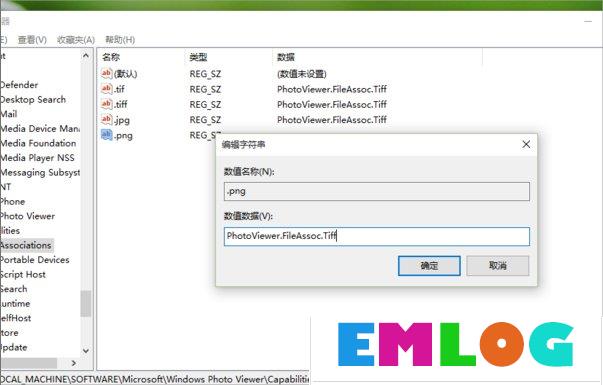This screenshot has height=385, width=603.
Task: Select the Capabilities key ending in 'lities'
Action: click(10, 231)
